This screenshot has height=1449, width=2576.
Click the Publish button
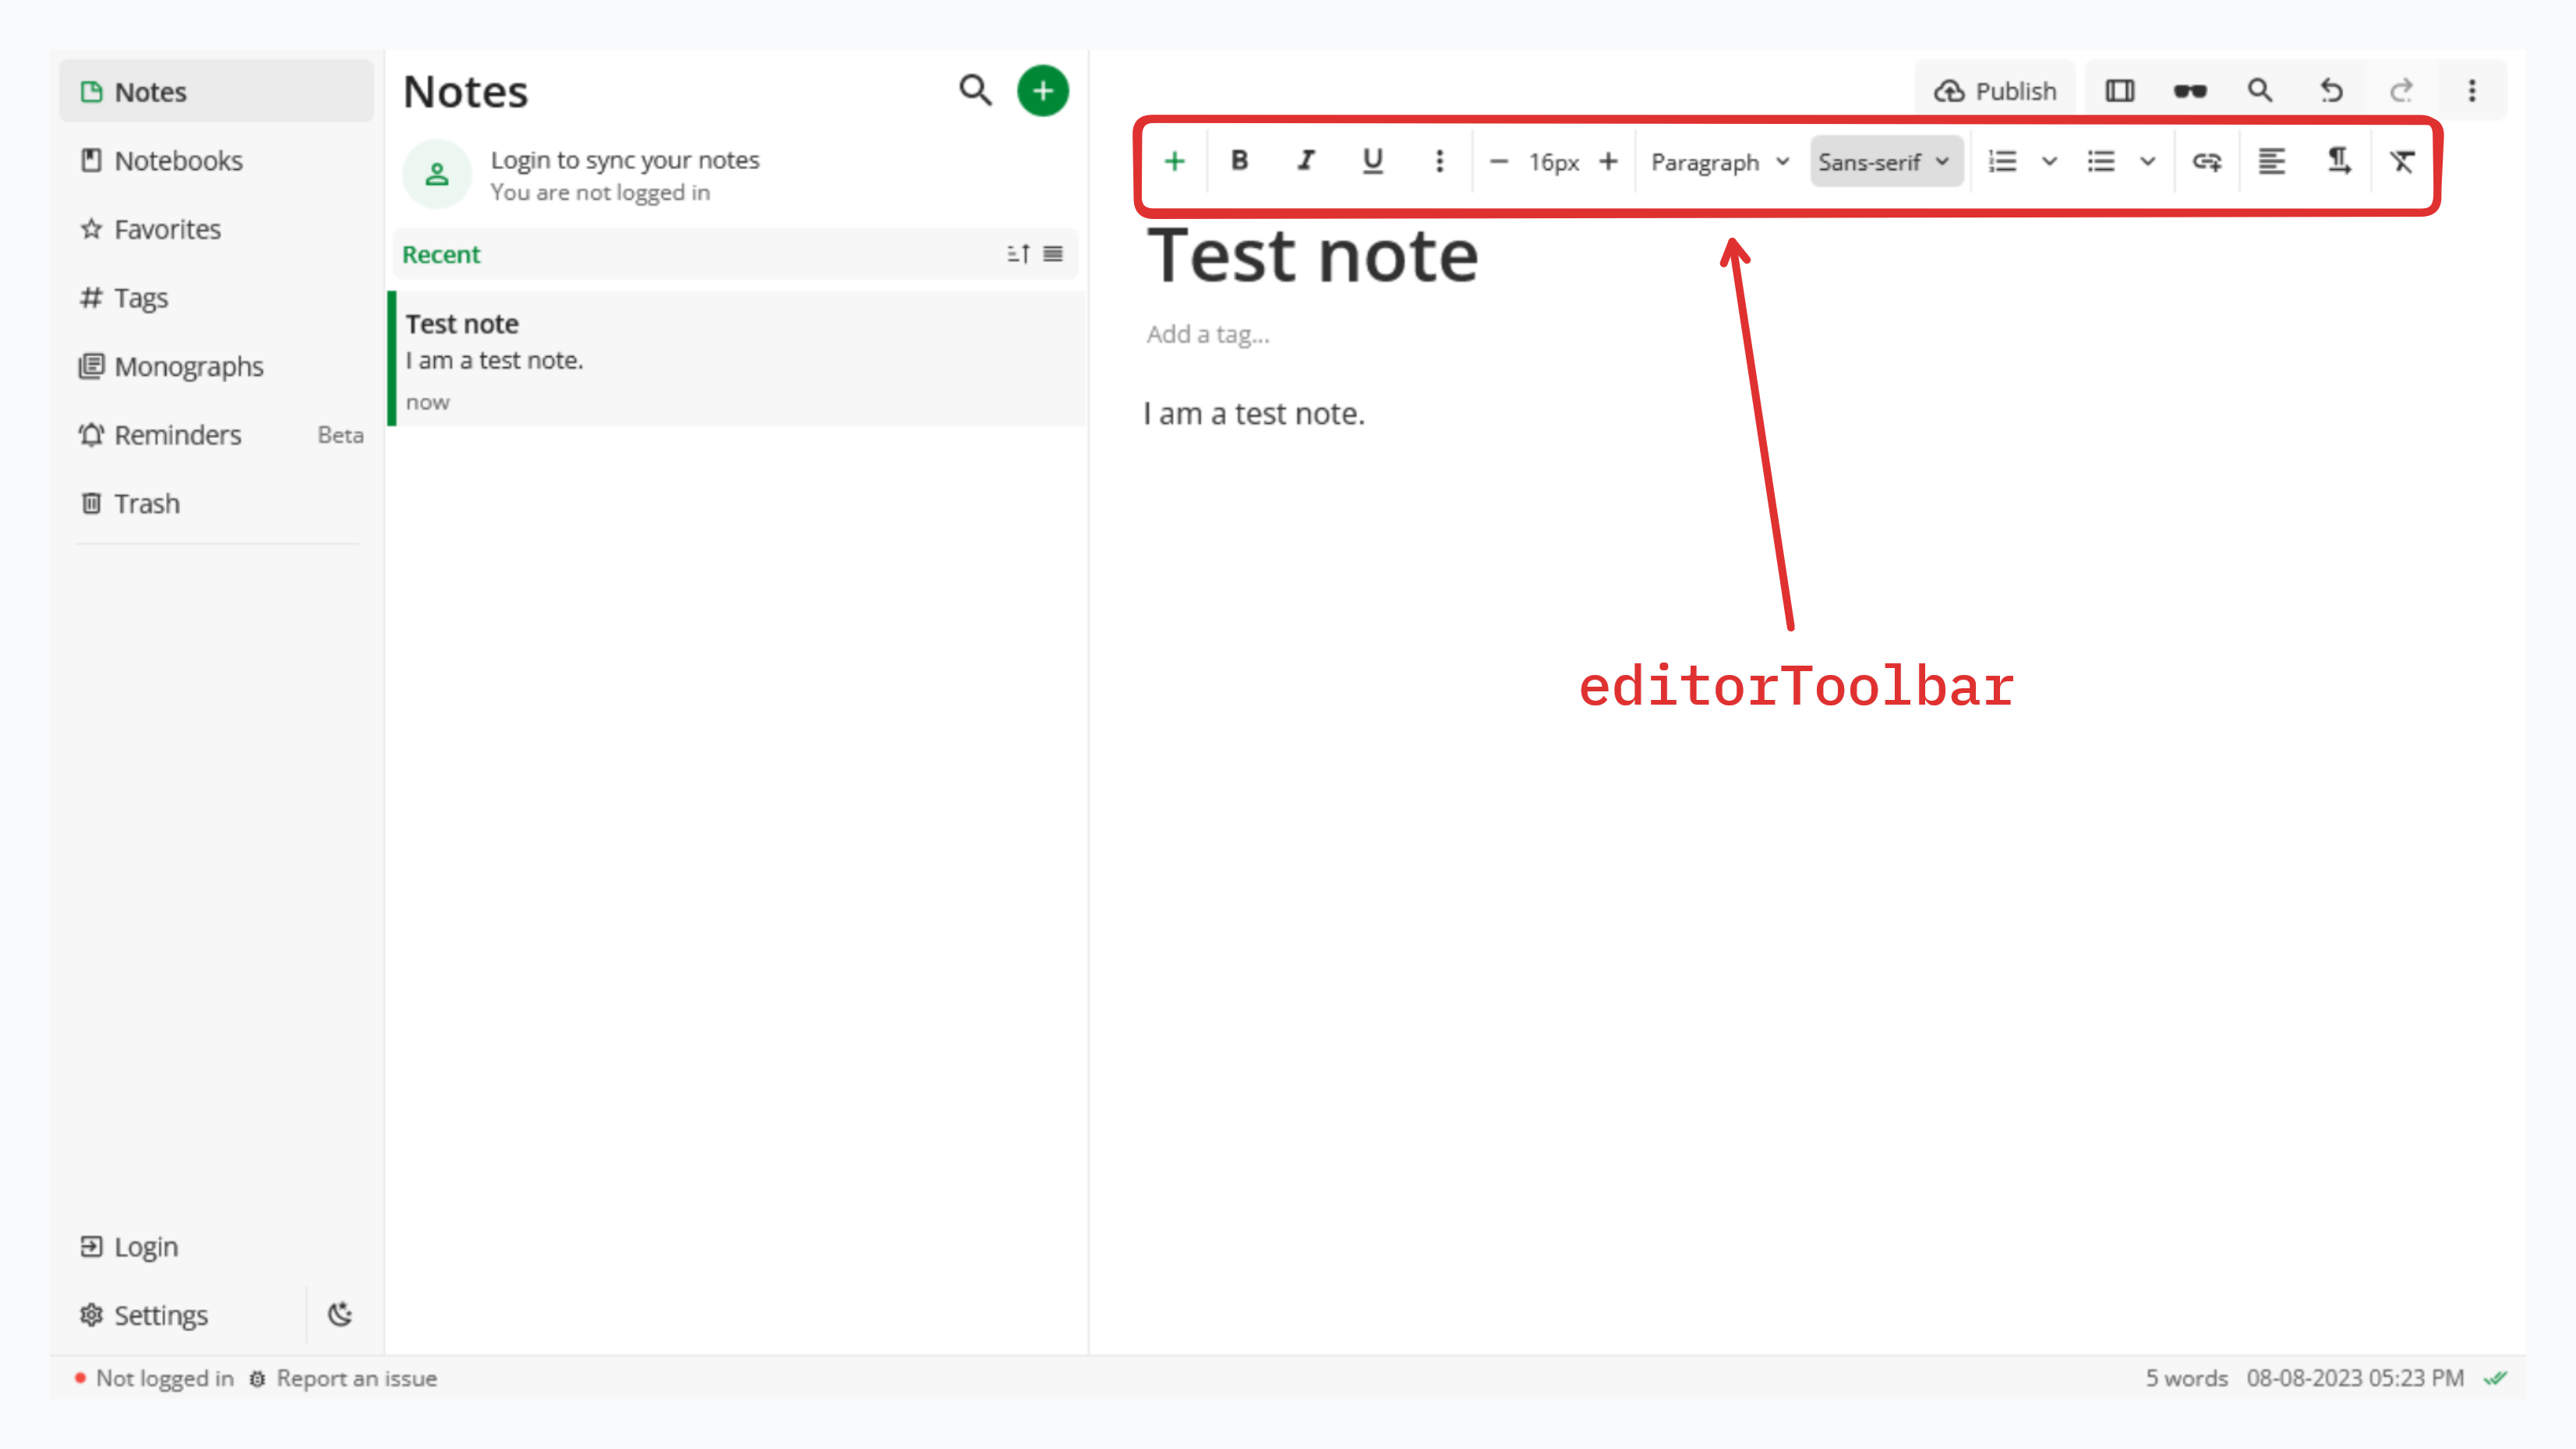1995,91
